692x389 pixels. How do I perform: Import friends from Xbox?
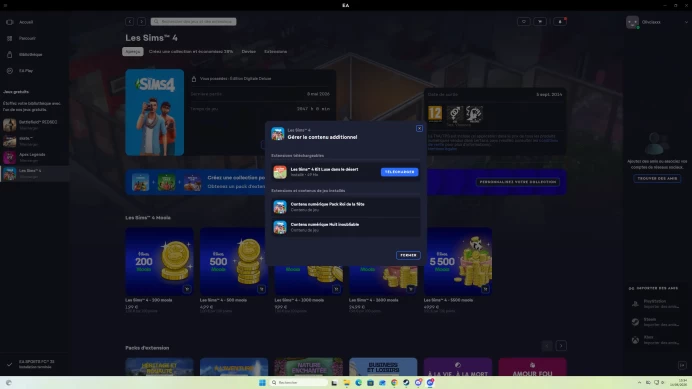pyautogui.click(x=656, y=340)
